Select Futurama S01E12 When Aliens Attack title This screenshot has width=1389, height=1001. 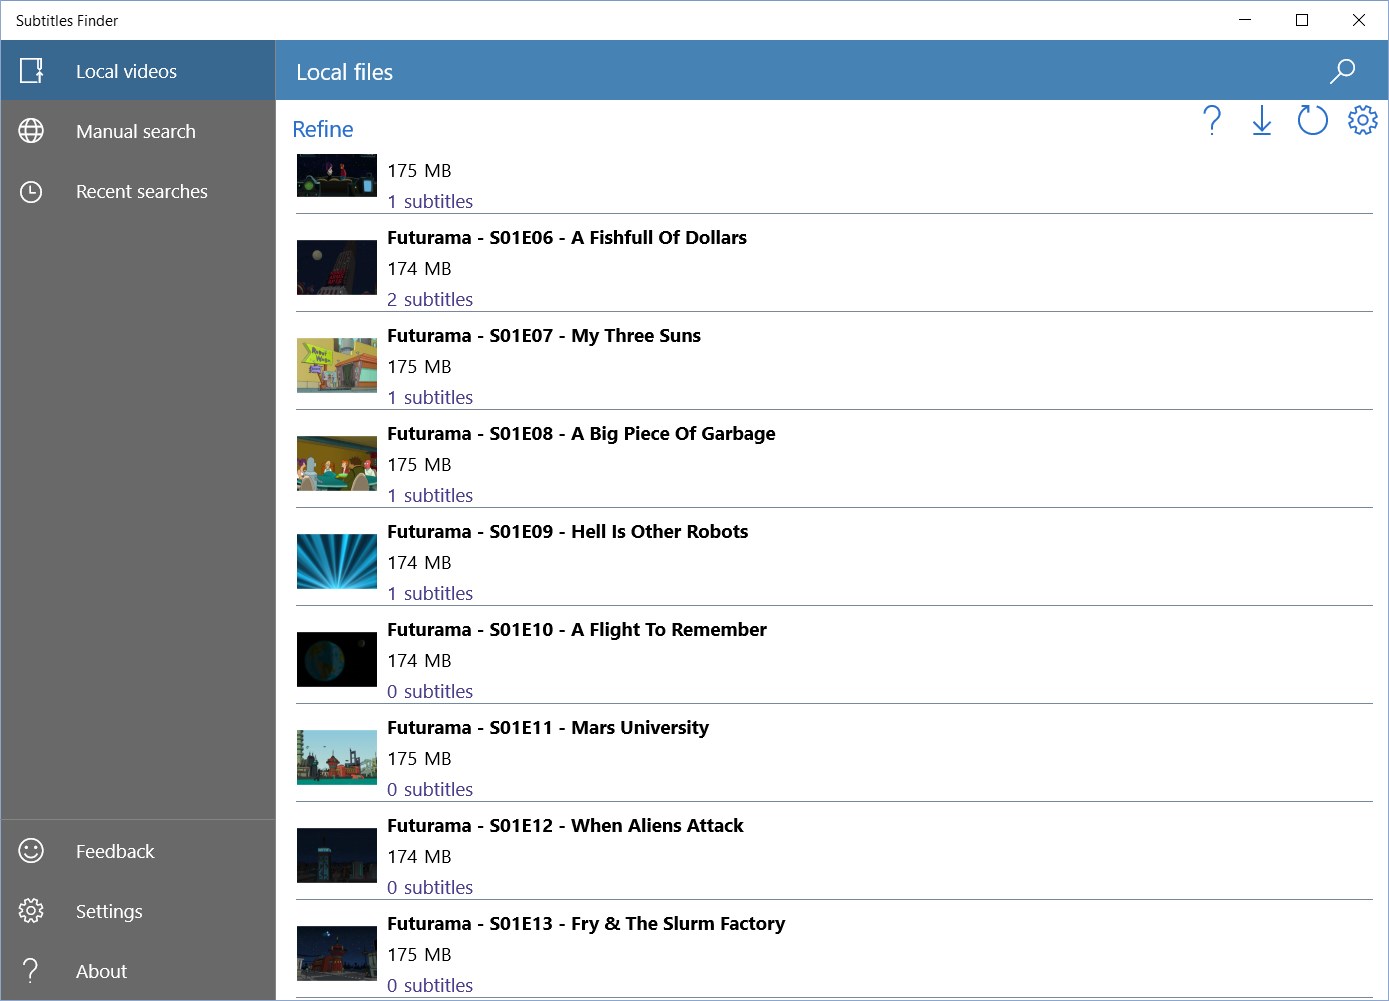coord(565,825)
